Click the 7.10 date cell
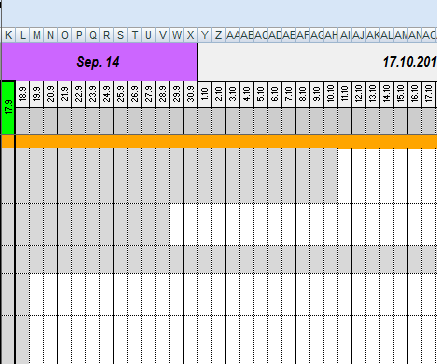Image resolution: width=437 pixels, height=364 pixels. (x=289, y=94)
